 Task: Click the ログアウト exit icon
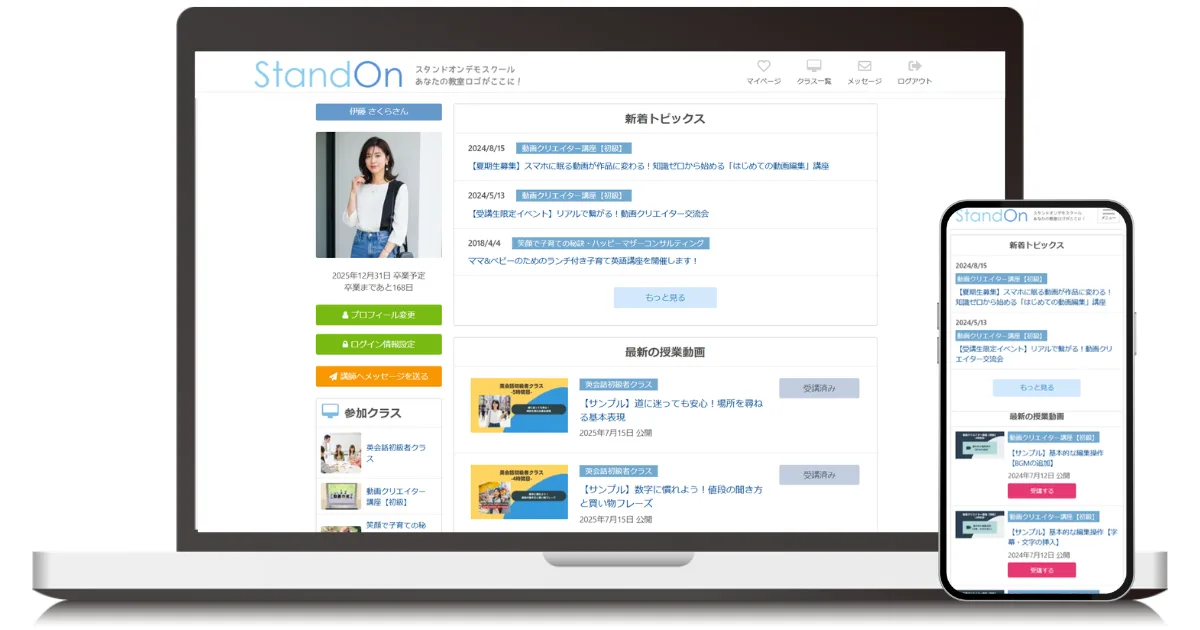914,67
